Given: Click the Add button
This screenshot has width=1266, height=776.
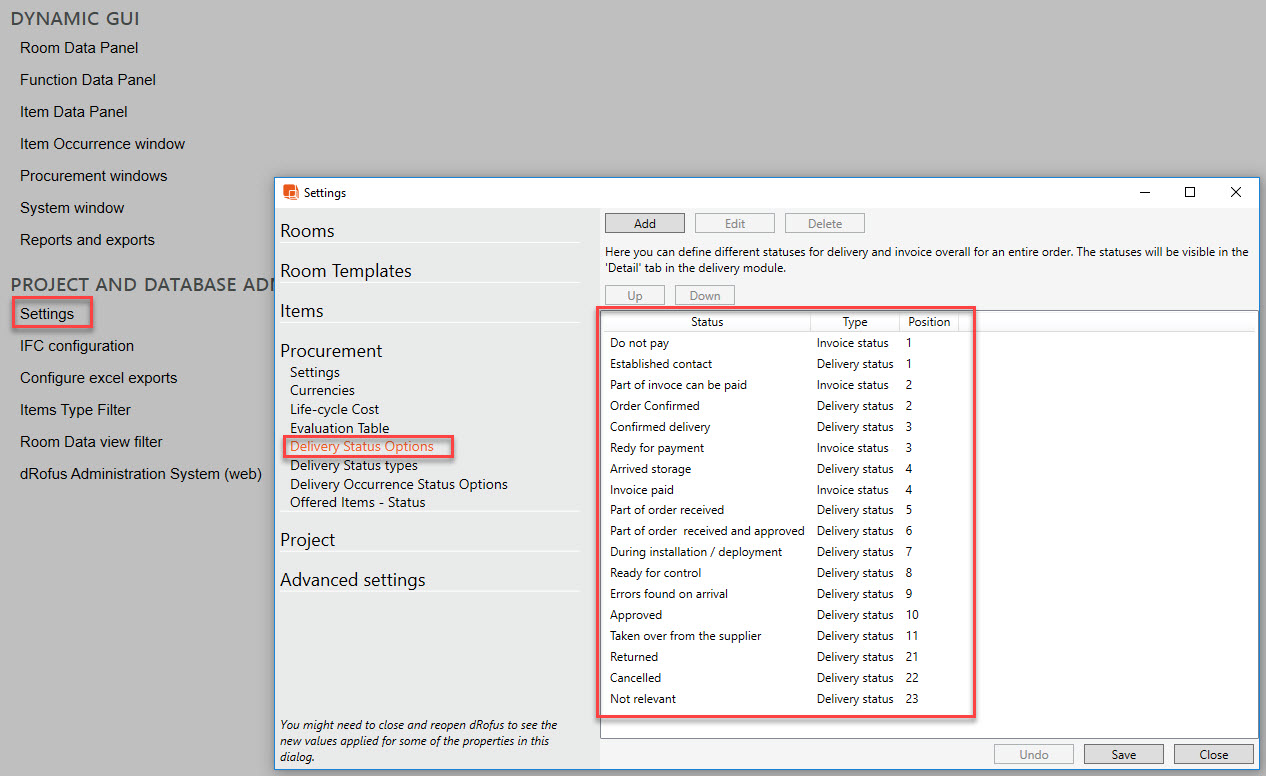Looking at the screenshot, I should (x=644, y=224).
